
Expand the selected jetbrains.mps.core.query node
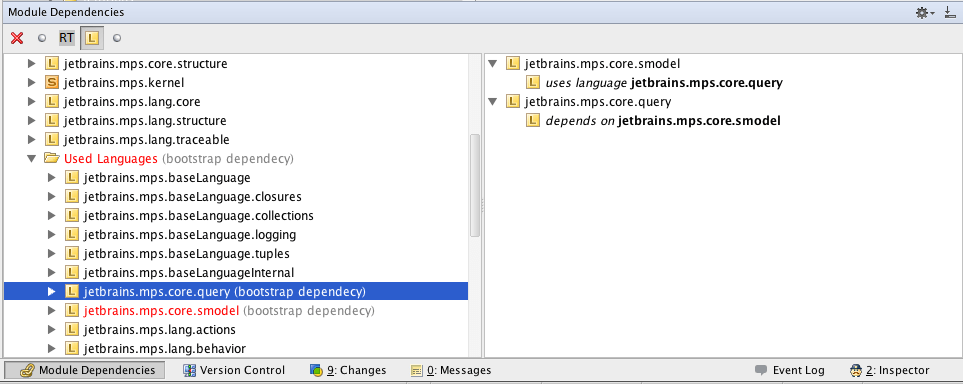(52, 291)
